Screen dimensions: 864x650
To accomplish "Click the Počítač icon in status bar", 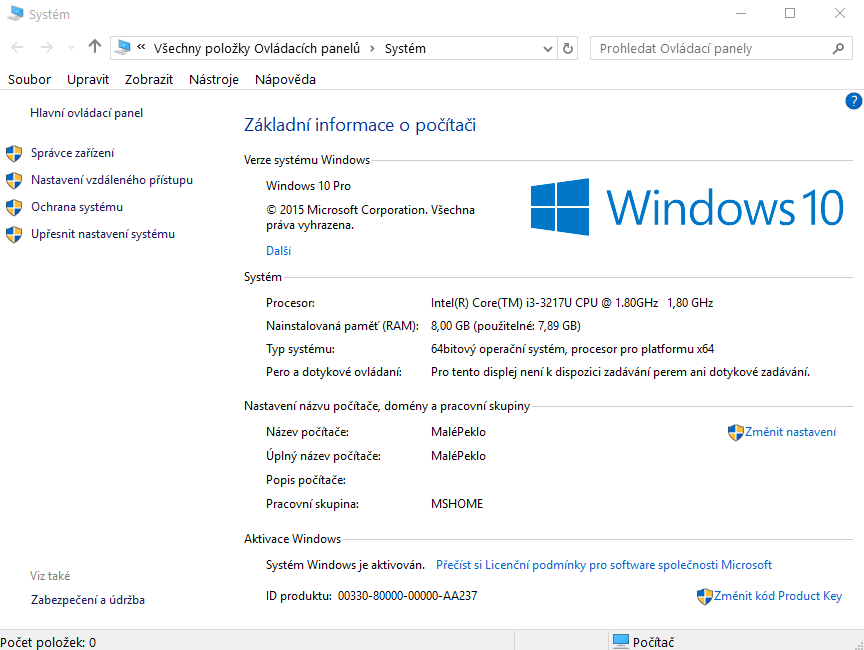I will point(621,642).
